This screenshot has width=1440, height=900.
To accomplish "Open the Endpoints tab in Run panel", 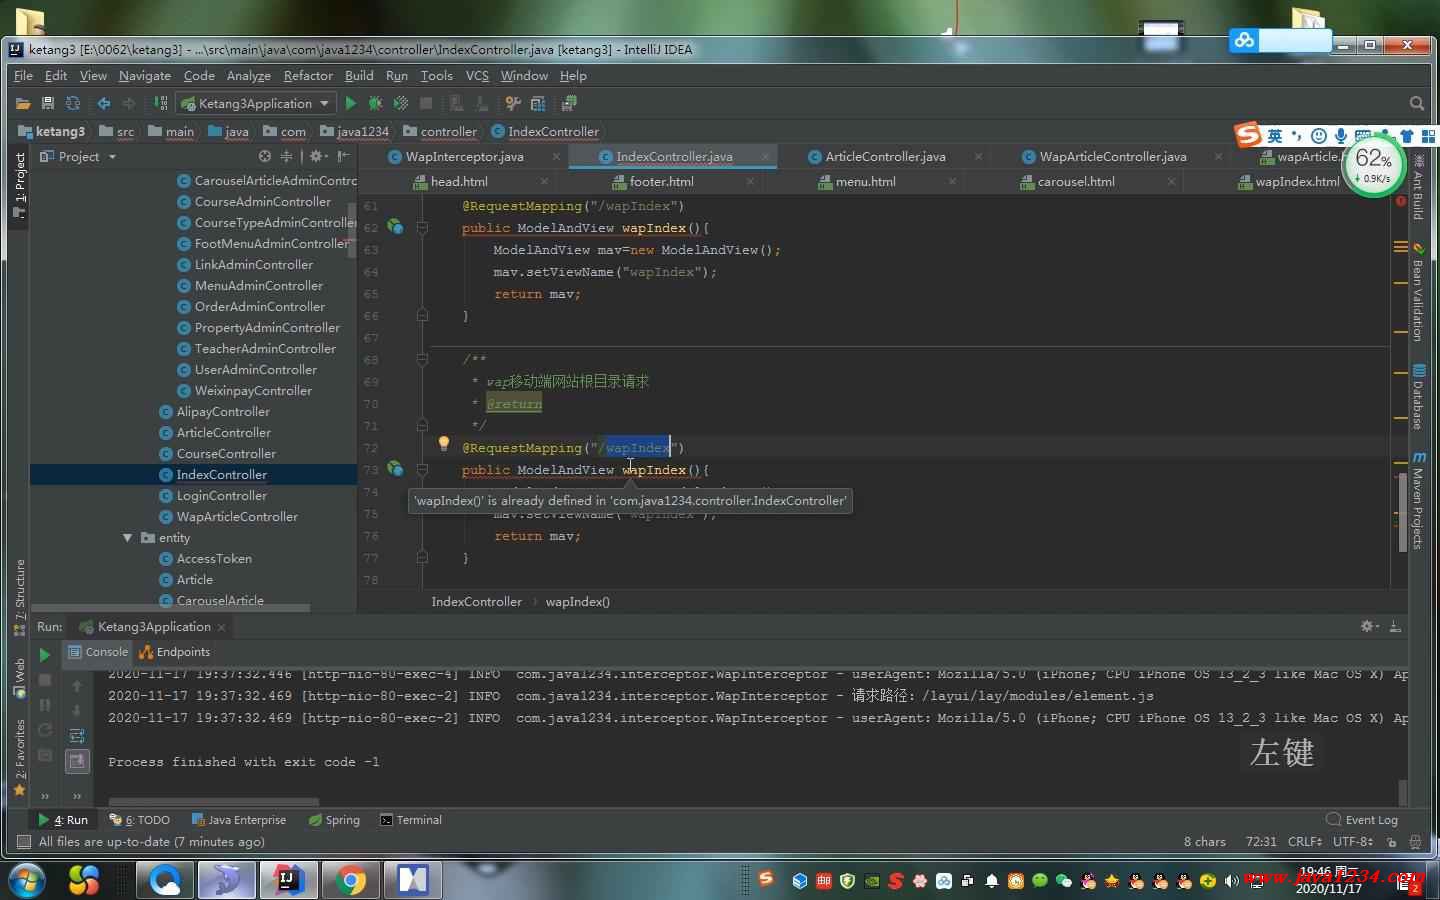I will click(x=175, y=652).
